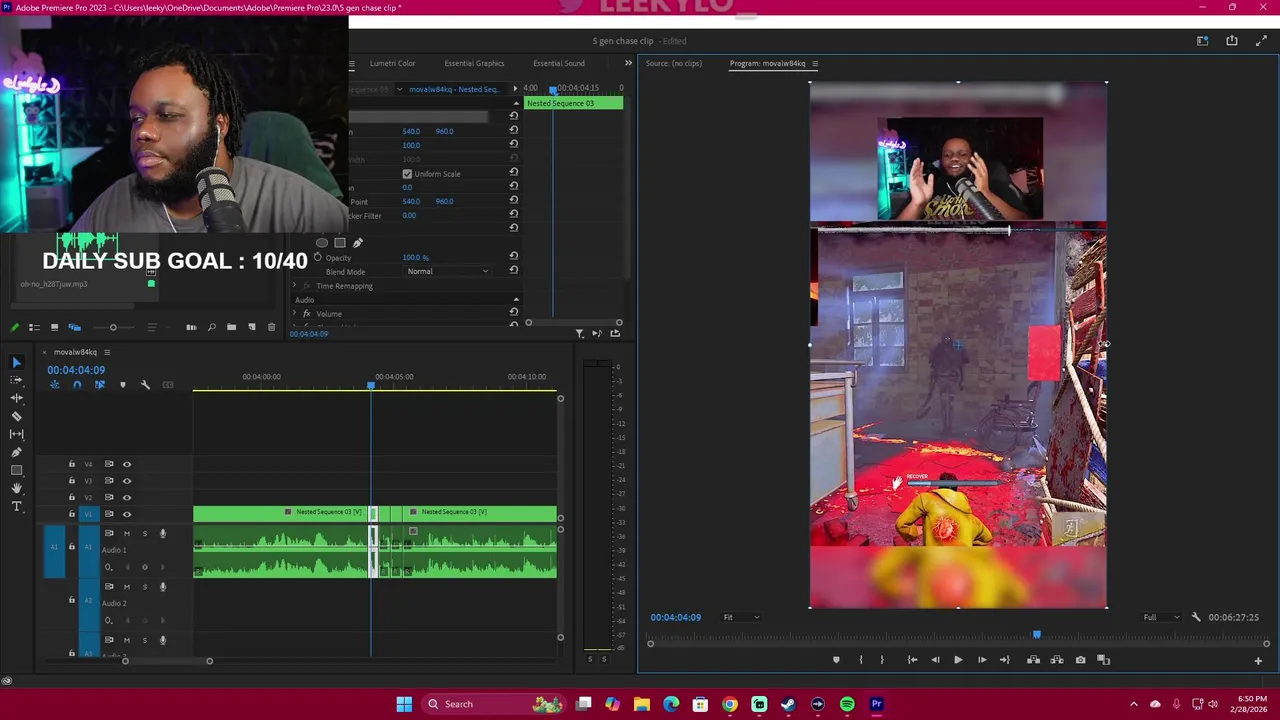Reset the Opacity parameter
The image size is (1280, 720).
coord(514,257)
